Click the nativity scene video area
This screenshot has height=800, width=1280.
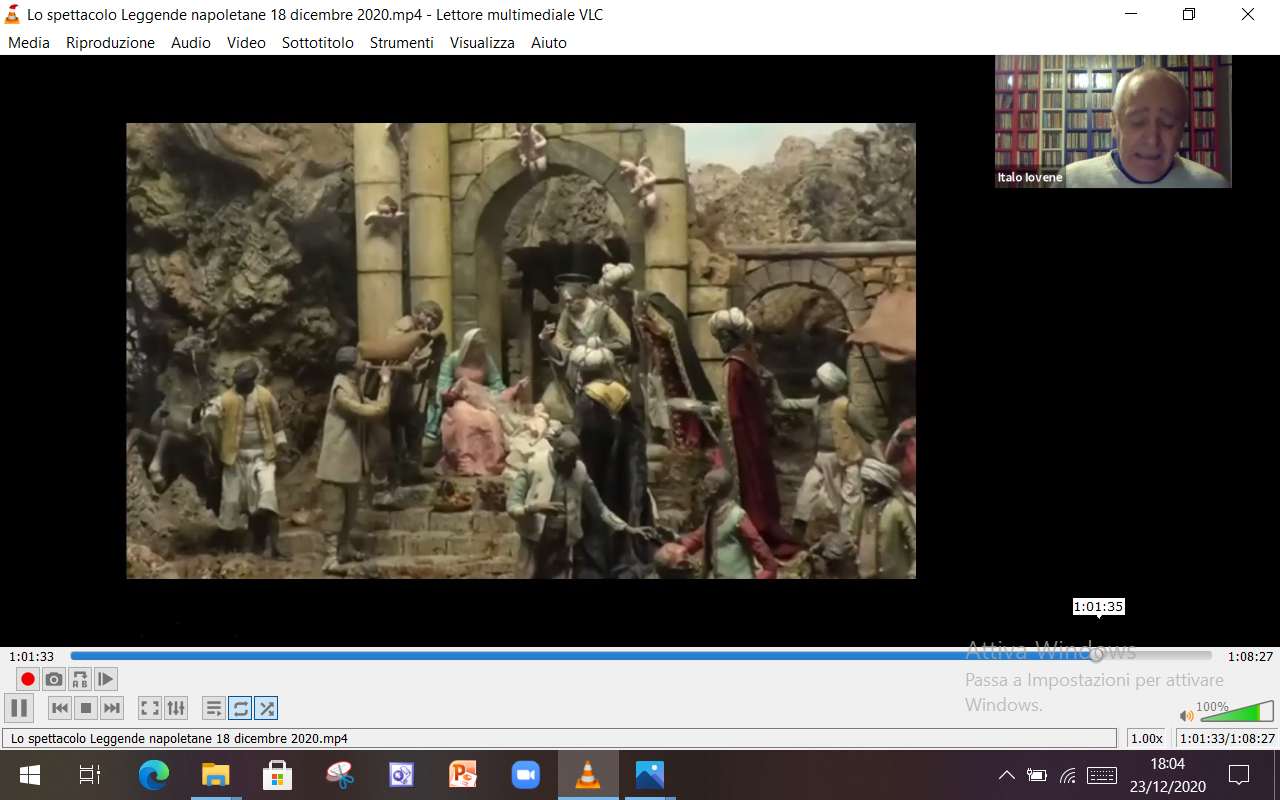coord(521,351)
